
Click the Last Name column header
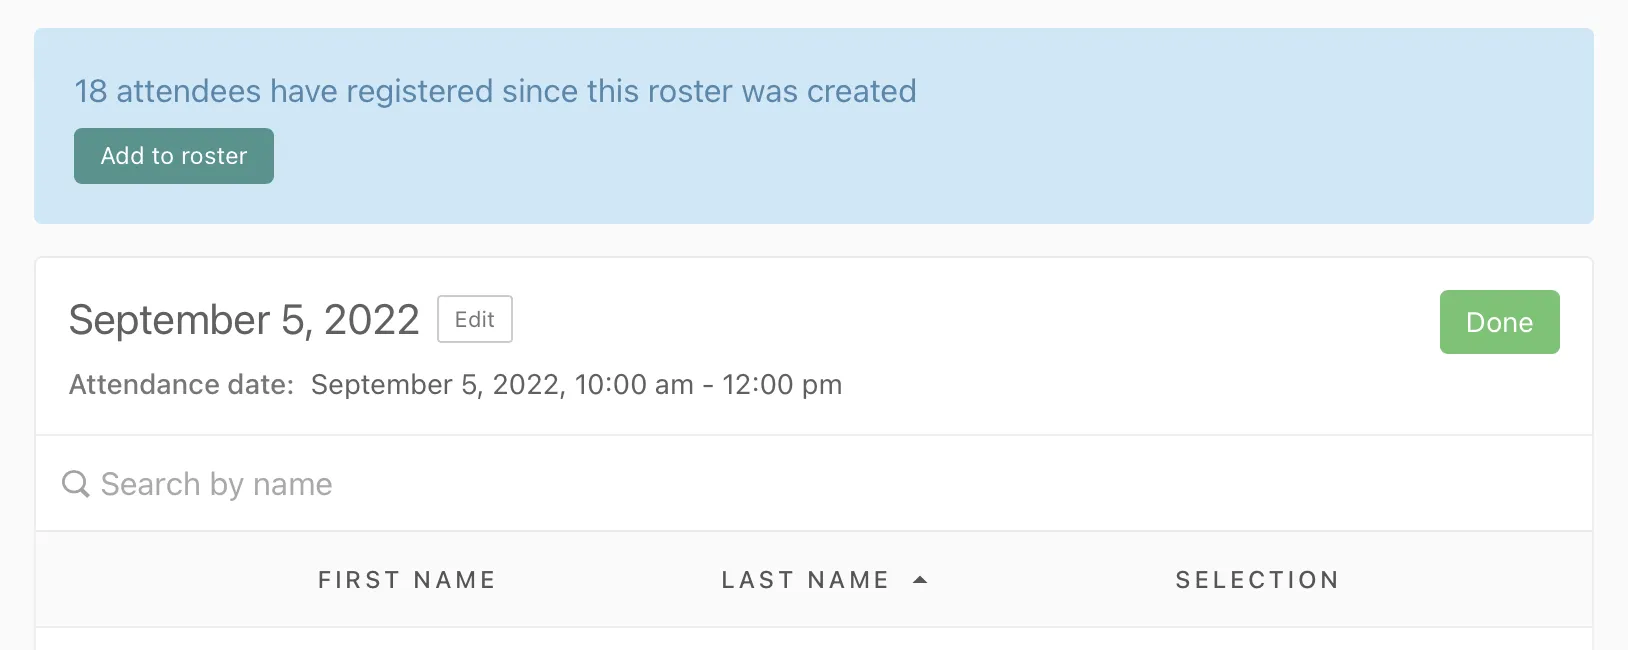click(805, 580)
